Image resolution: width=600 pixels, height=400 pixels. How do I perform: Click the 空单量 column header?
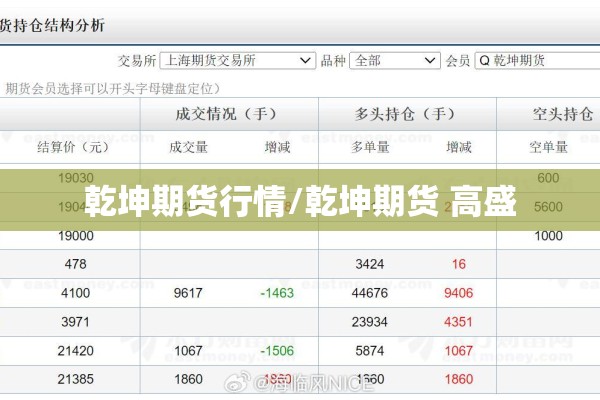point(548,147)
